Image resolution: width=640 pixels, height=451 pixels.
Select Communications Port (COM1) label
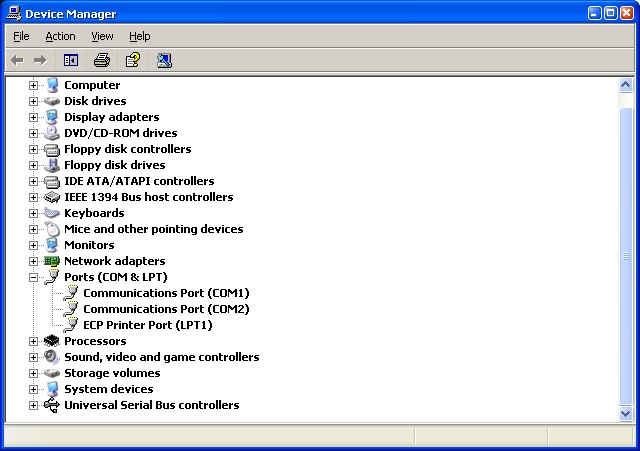[x=166, y=293]
